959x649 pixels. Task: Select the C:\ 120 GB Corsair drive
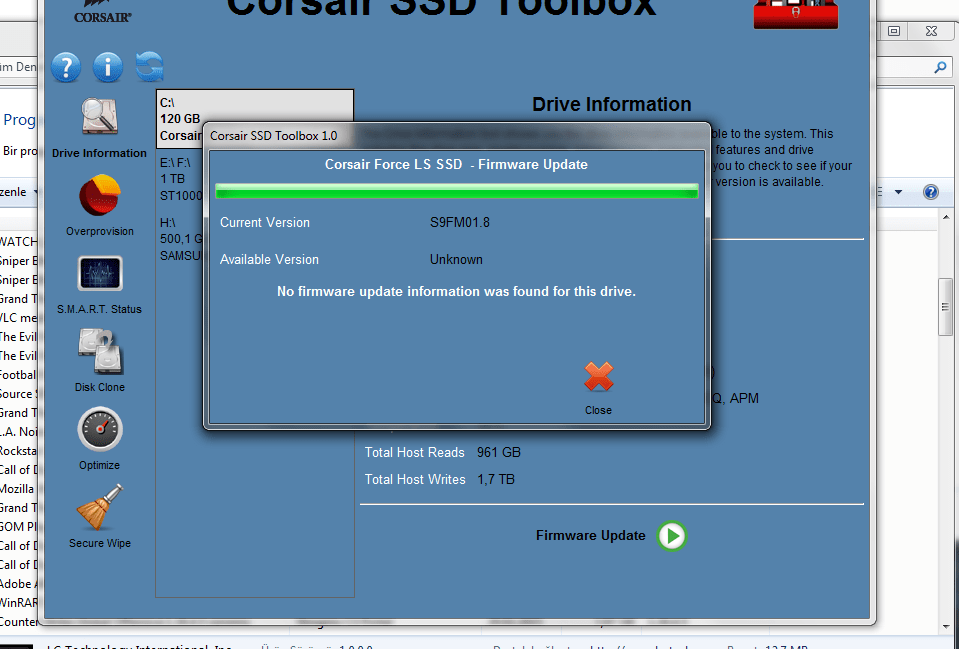(254, 119)
